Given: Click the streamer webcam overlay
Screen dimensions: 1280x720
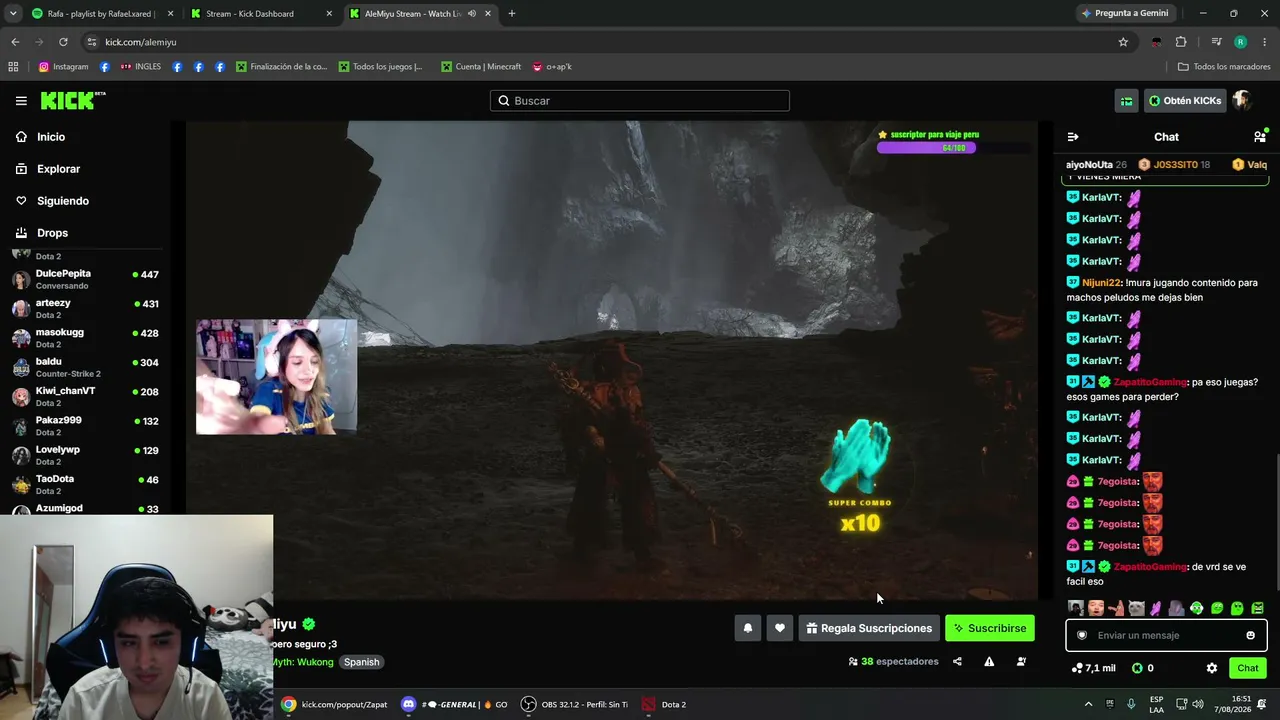Looking at the screenshot, I should [276, 377].
